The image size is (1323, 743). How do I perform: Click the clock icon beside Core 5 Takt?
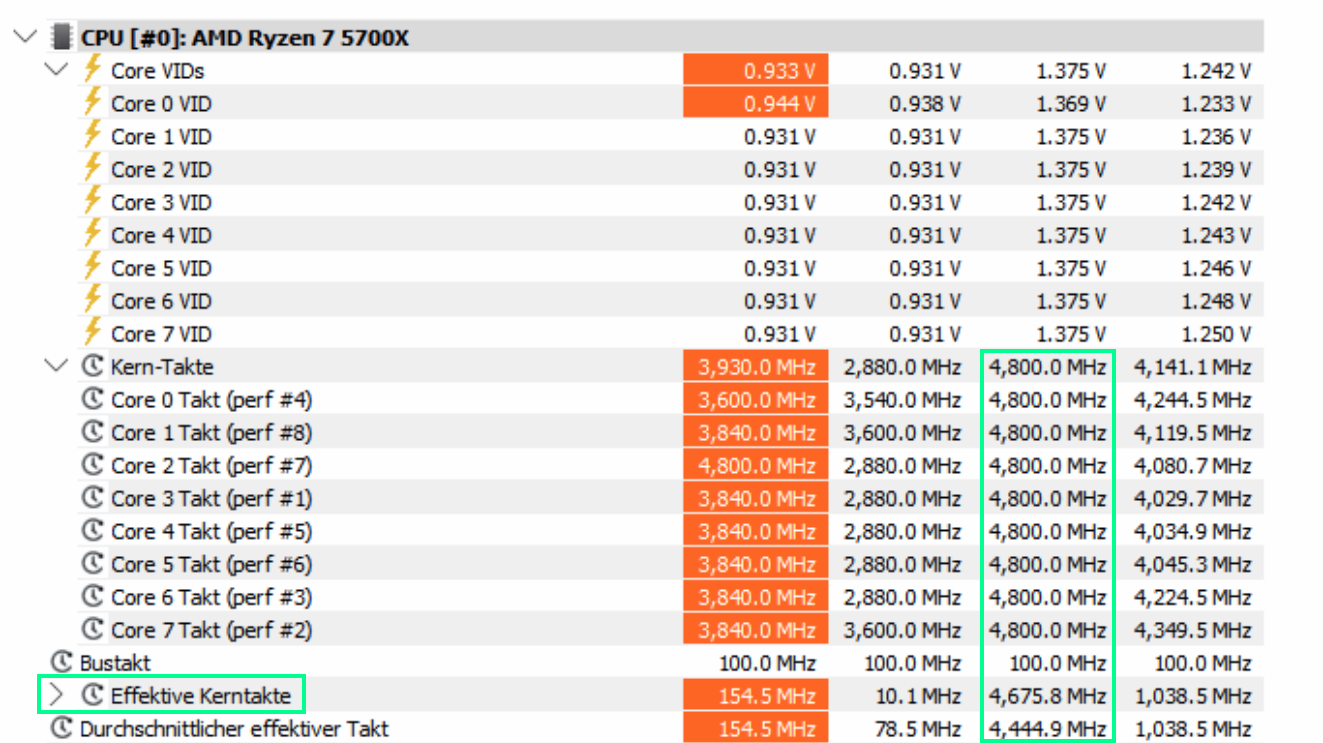[93, 564]
